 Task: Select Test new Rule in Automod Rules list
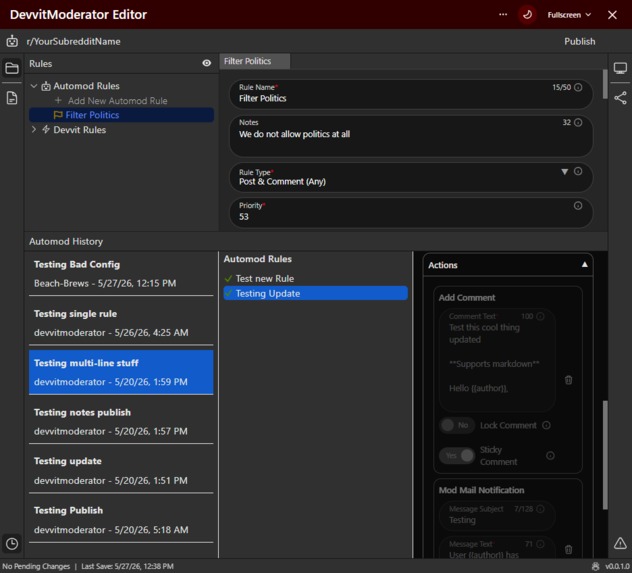pyautogui.click(x=316, y=278)
